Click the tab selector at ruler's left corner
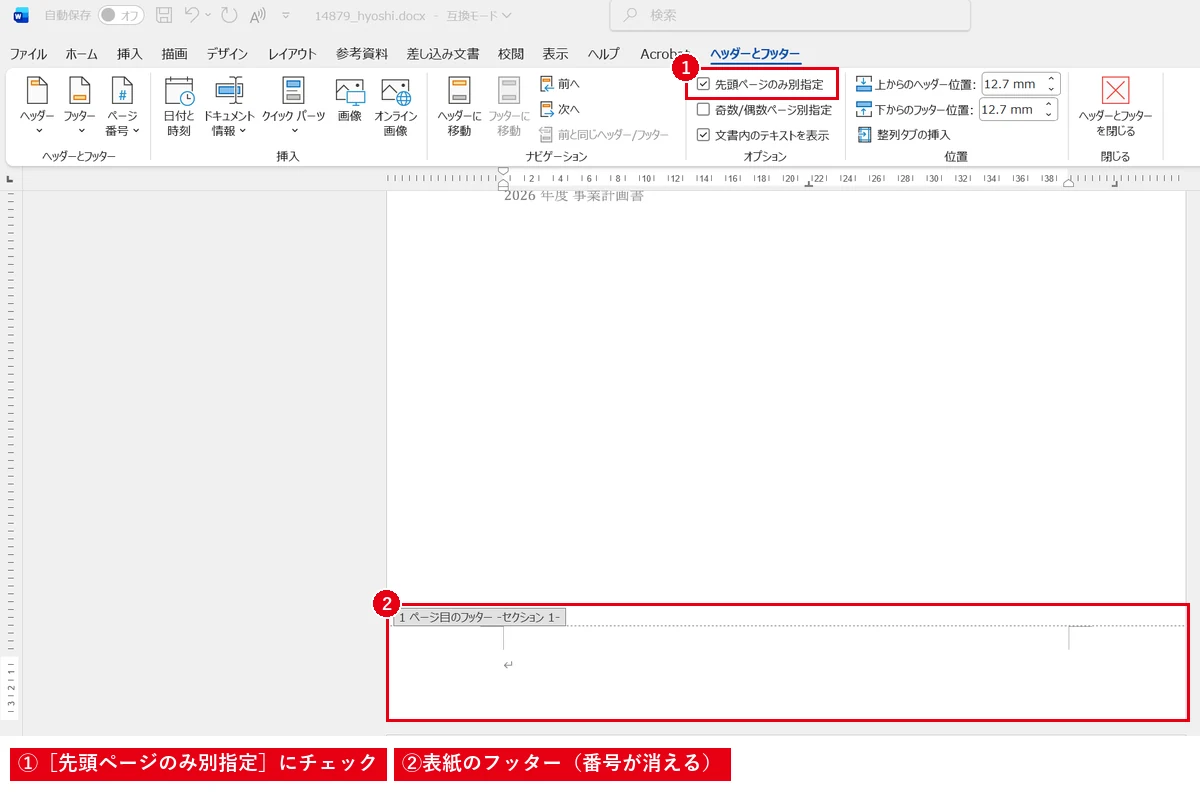This screenshot has width=1200, height=792. (x=10, y=179)
